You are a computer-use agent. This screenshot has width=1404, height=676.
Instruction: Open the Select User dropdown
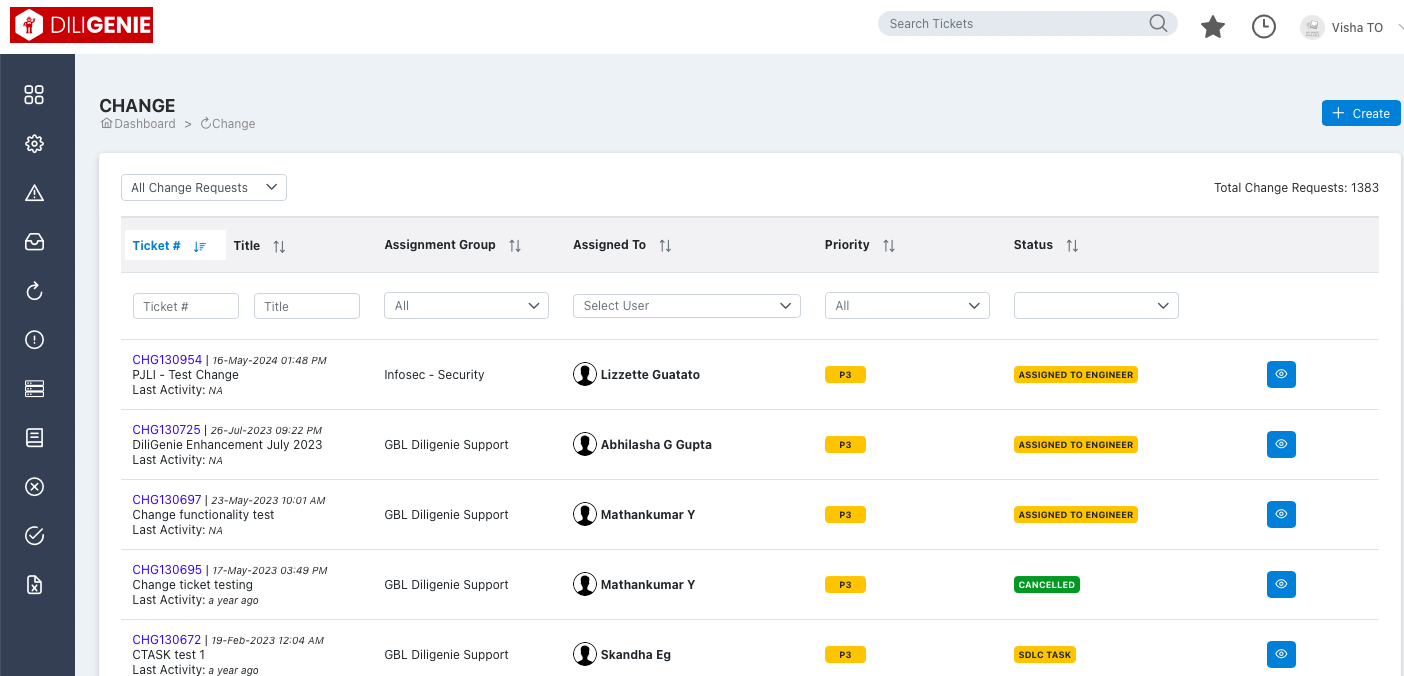(686, 305)
